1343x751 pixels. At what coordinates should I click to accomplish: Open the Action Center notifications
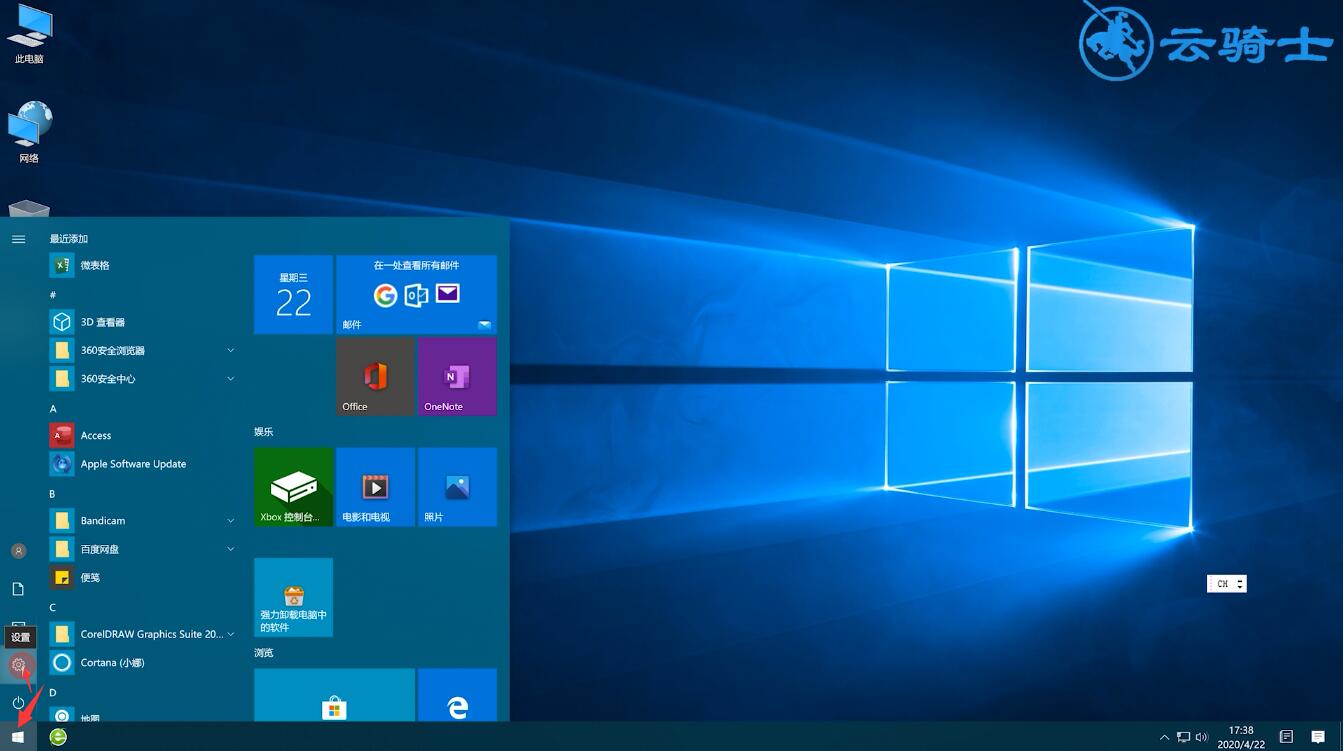coord(1318,737)
